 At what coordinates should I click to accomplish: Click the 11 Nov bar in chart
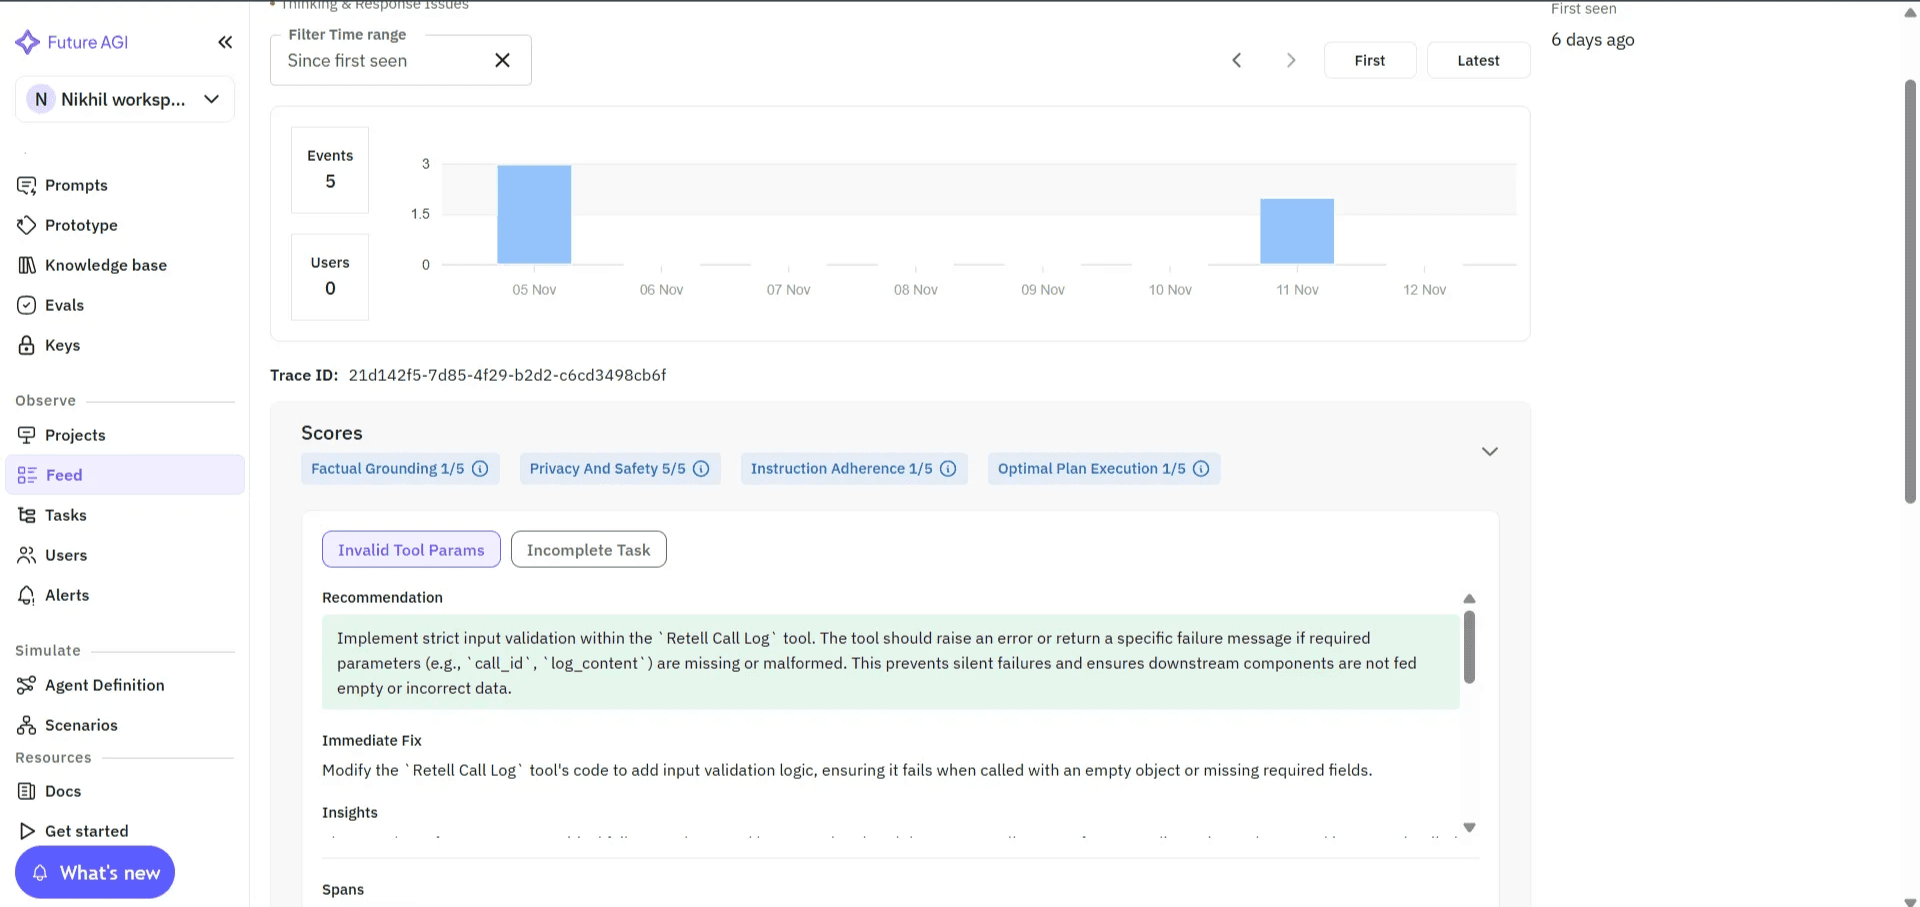1297,231
